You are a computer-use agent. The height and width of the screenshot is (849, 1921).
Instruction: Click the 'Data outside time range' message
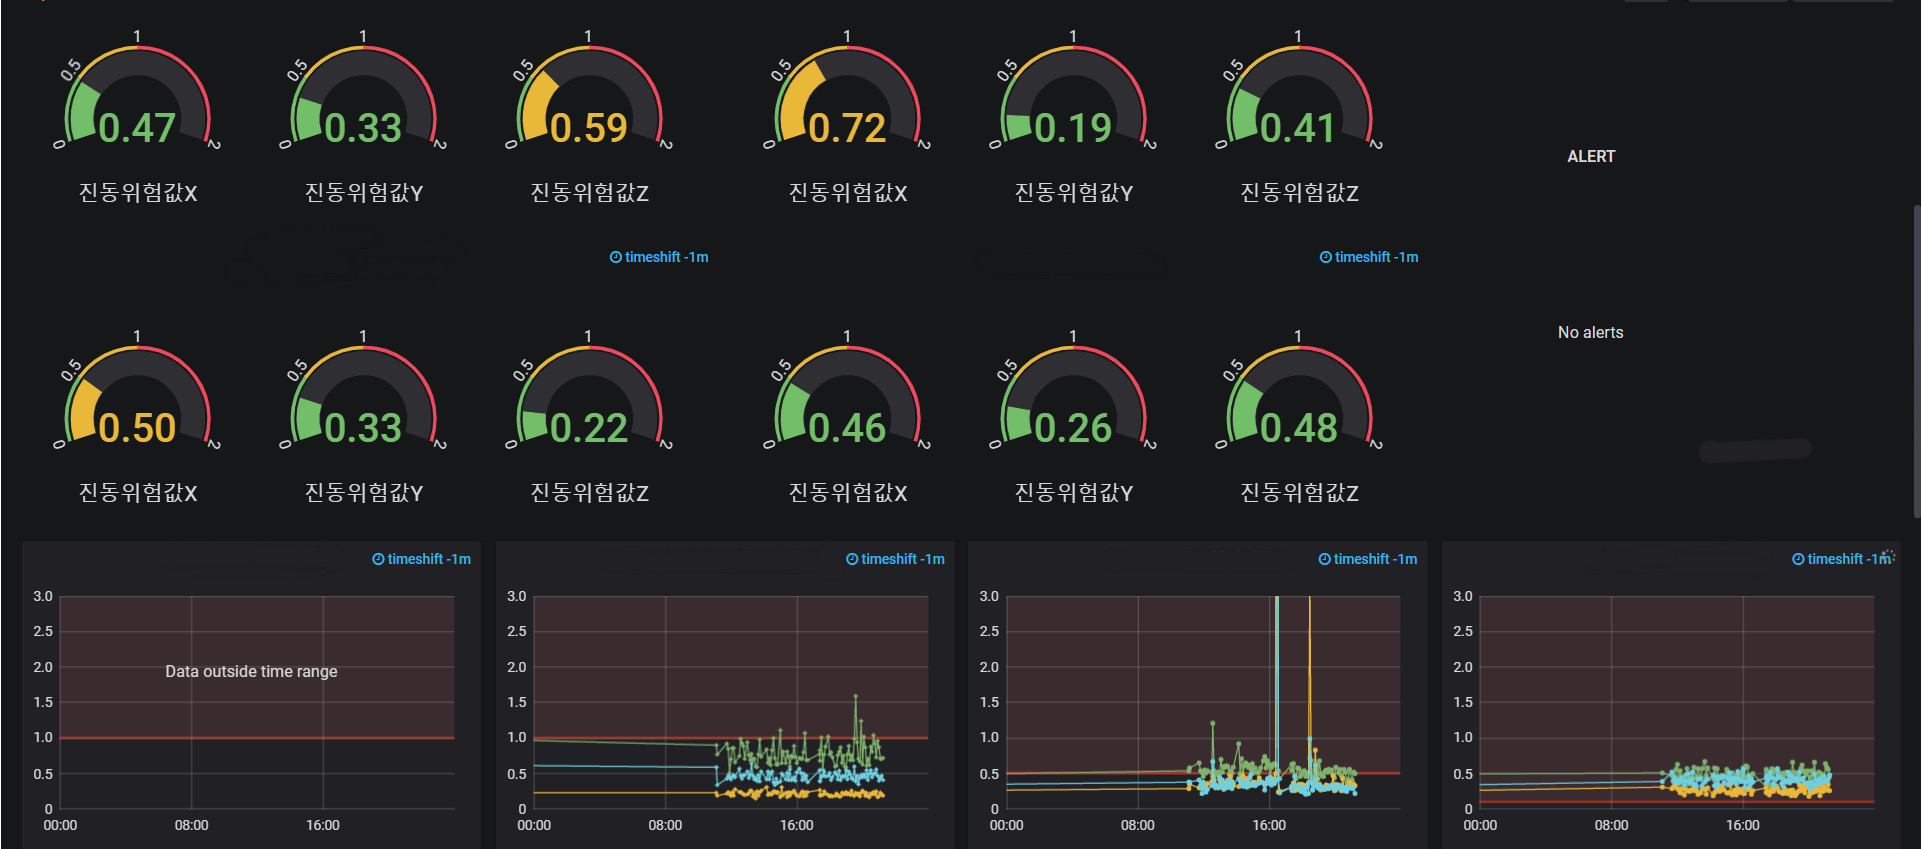click(x=251, y=671)
